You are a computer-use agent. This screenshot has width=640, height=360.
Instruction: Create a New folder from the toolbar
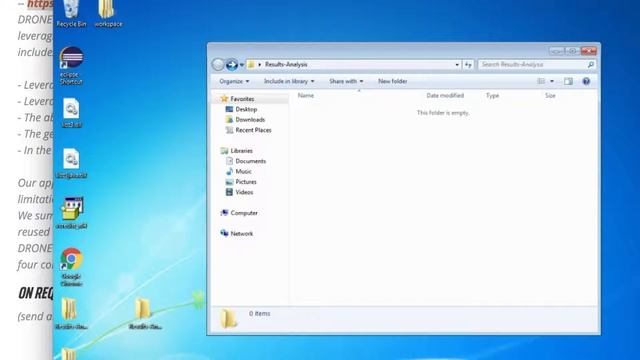click(392, 81)
